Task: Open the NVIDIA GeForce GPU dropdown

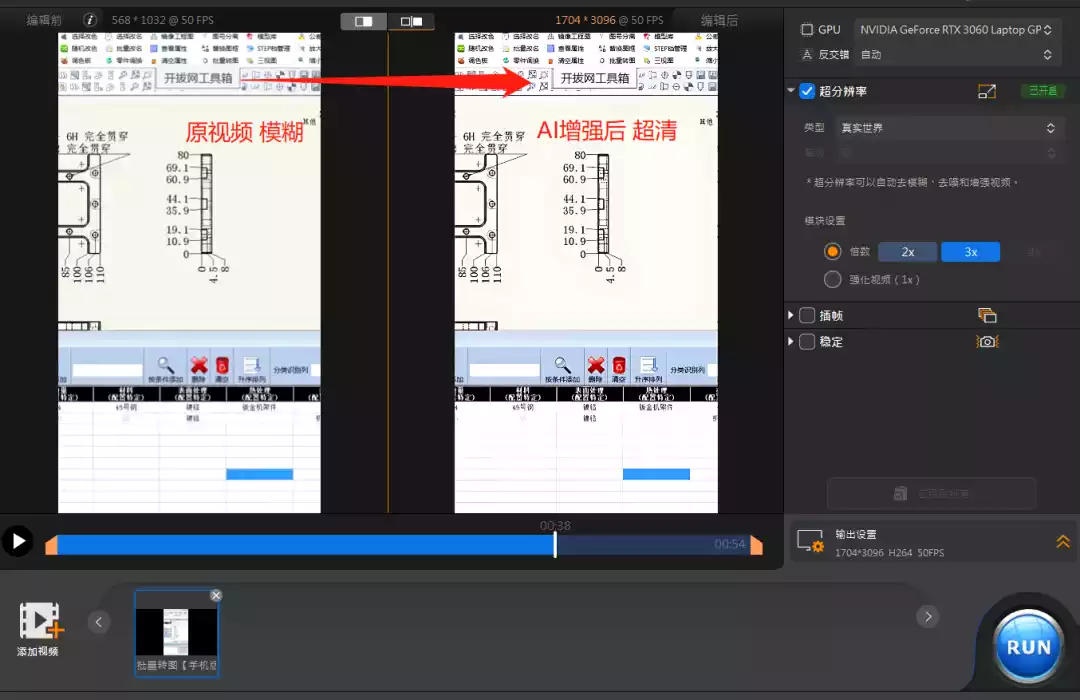Action: [956, 30]
